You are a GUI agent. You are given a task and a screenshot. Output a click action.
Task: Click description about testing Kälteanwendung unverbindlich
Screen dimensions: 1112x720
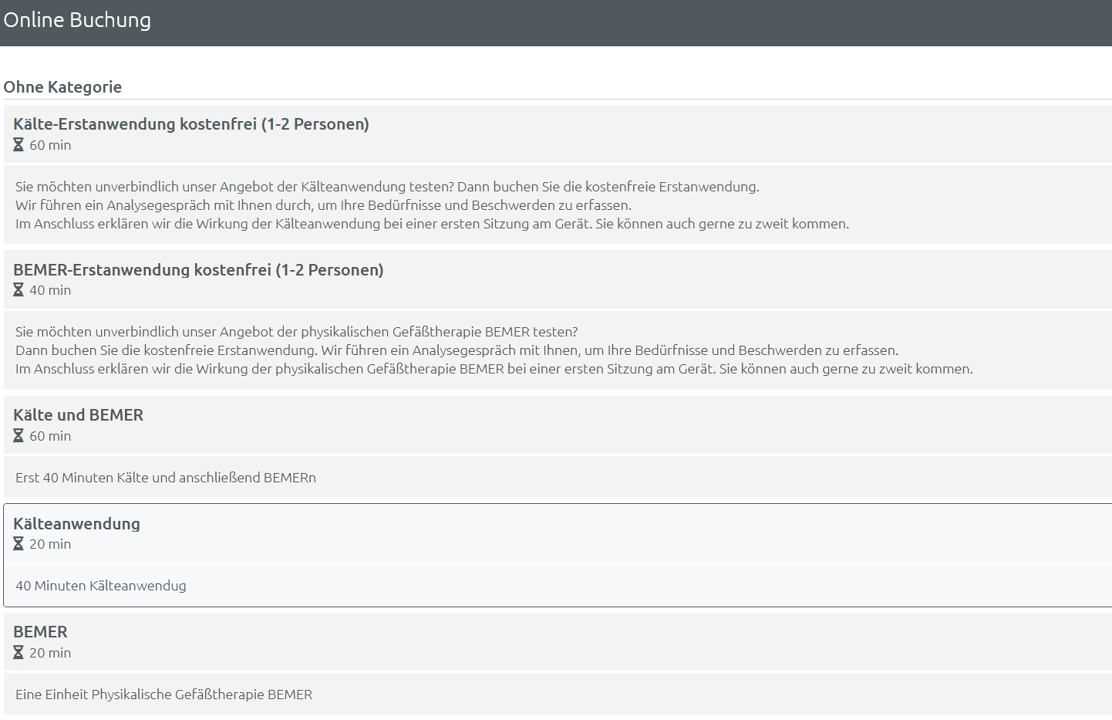(387, 187)
